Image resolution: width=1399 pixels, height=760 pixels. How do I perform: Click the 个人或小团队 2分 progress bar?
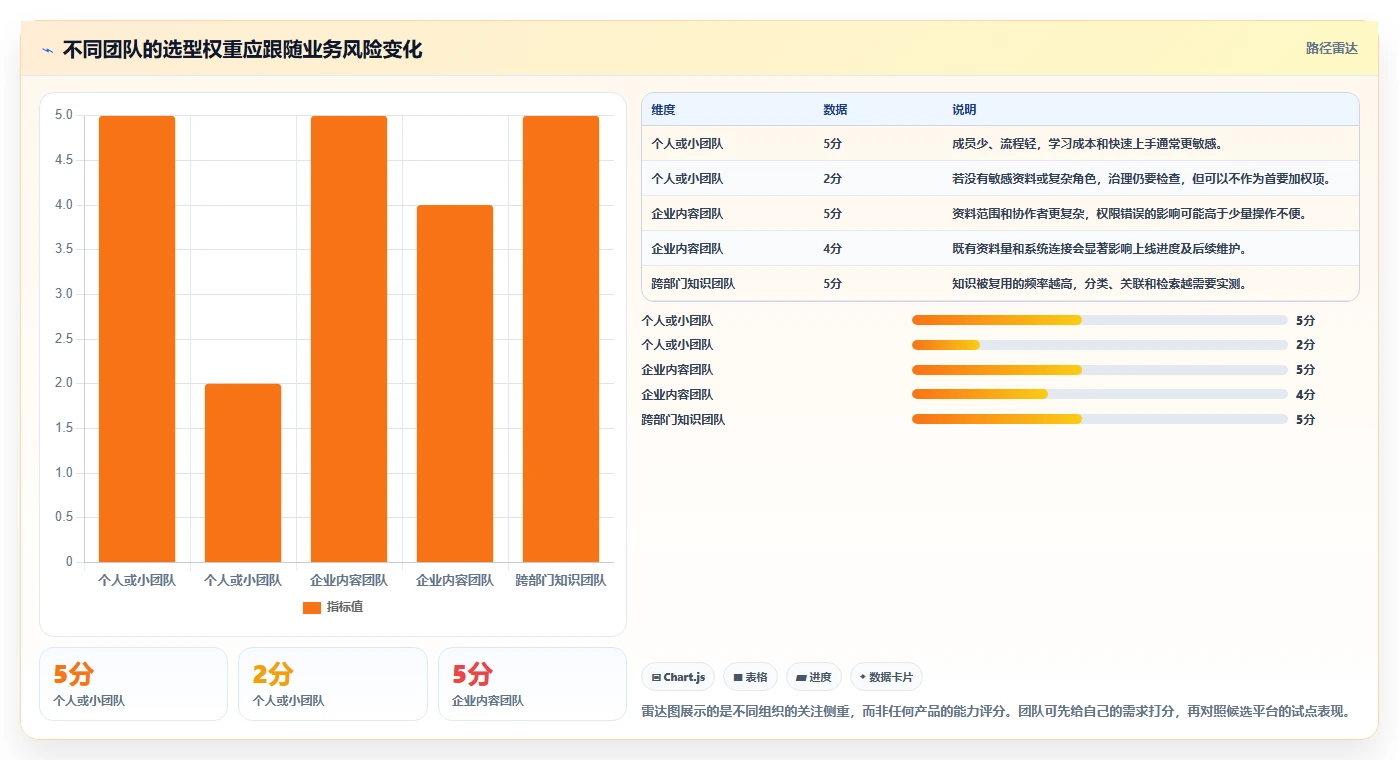click(x=1099, y=345)
